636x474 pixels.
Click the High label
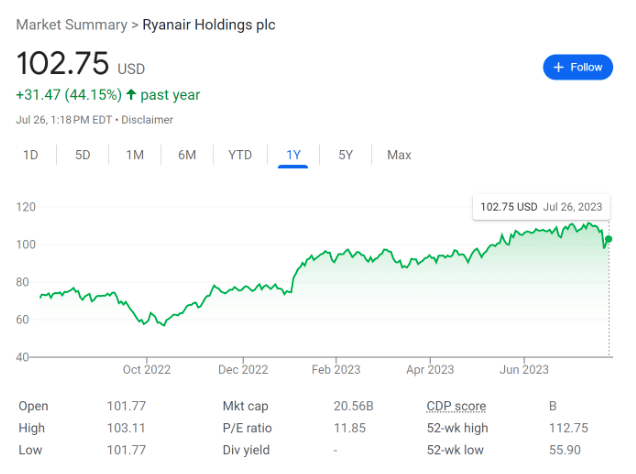coord(31,428)
